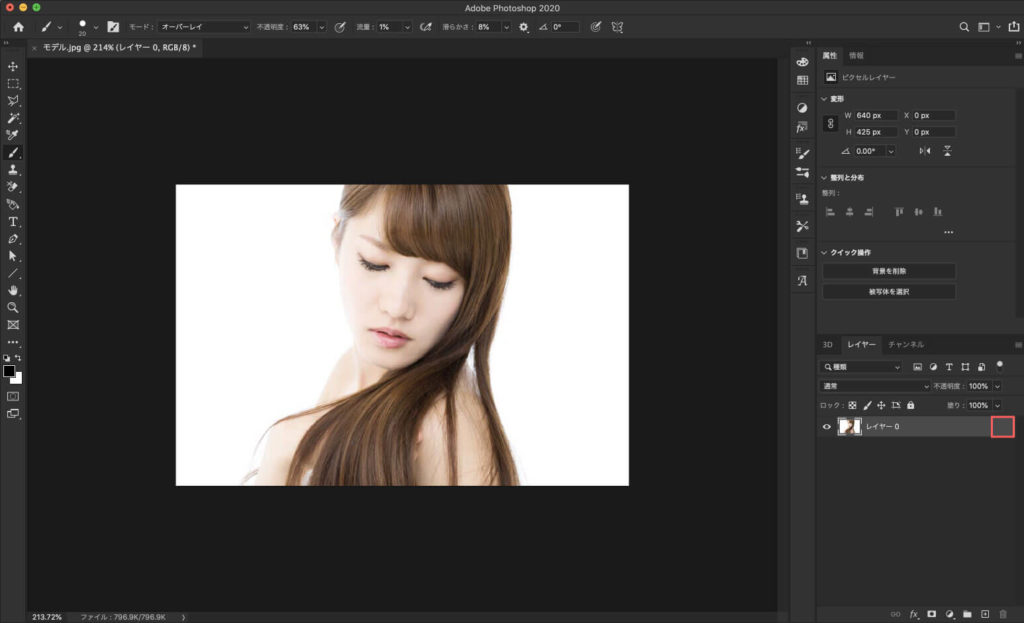Viewport: 1024px width, 623px height.
Task: Switch to the チャンネル tab
Action: coord(906,344)
